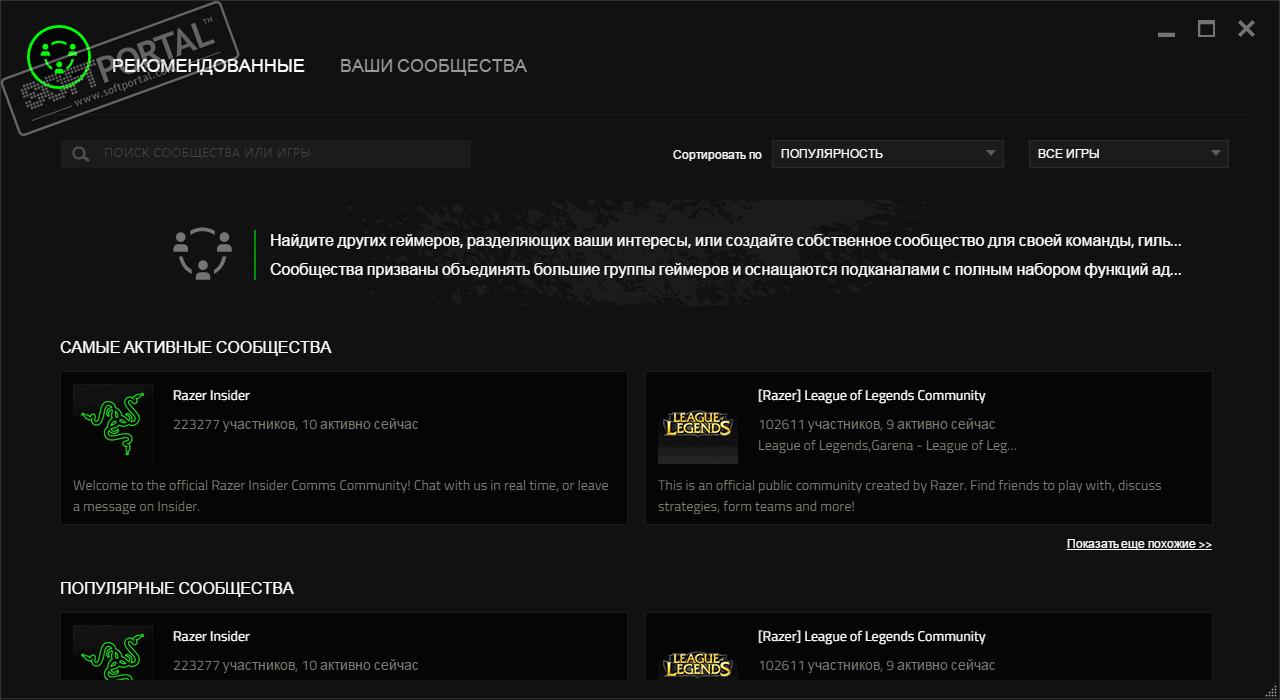Click the 'Найдите других геймеров' banner line
The width and height of the screenshot is (1280, 700).
[x=726, y=241]
